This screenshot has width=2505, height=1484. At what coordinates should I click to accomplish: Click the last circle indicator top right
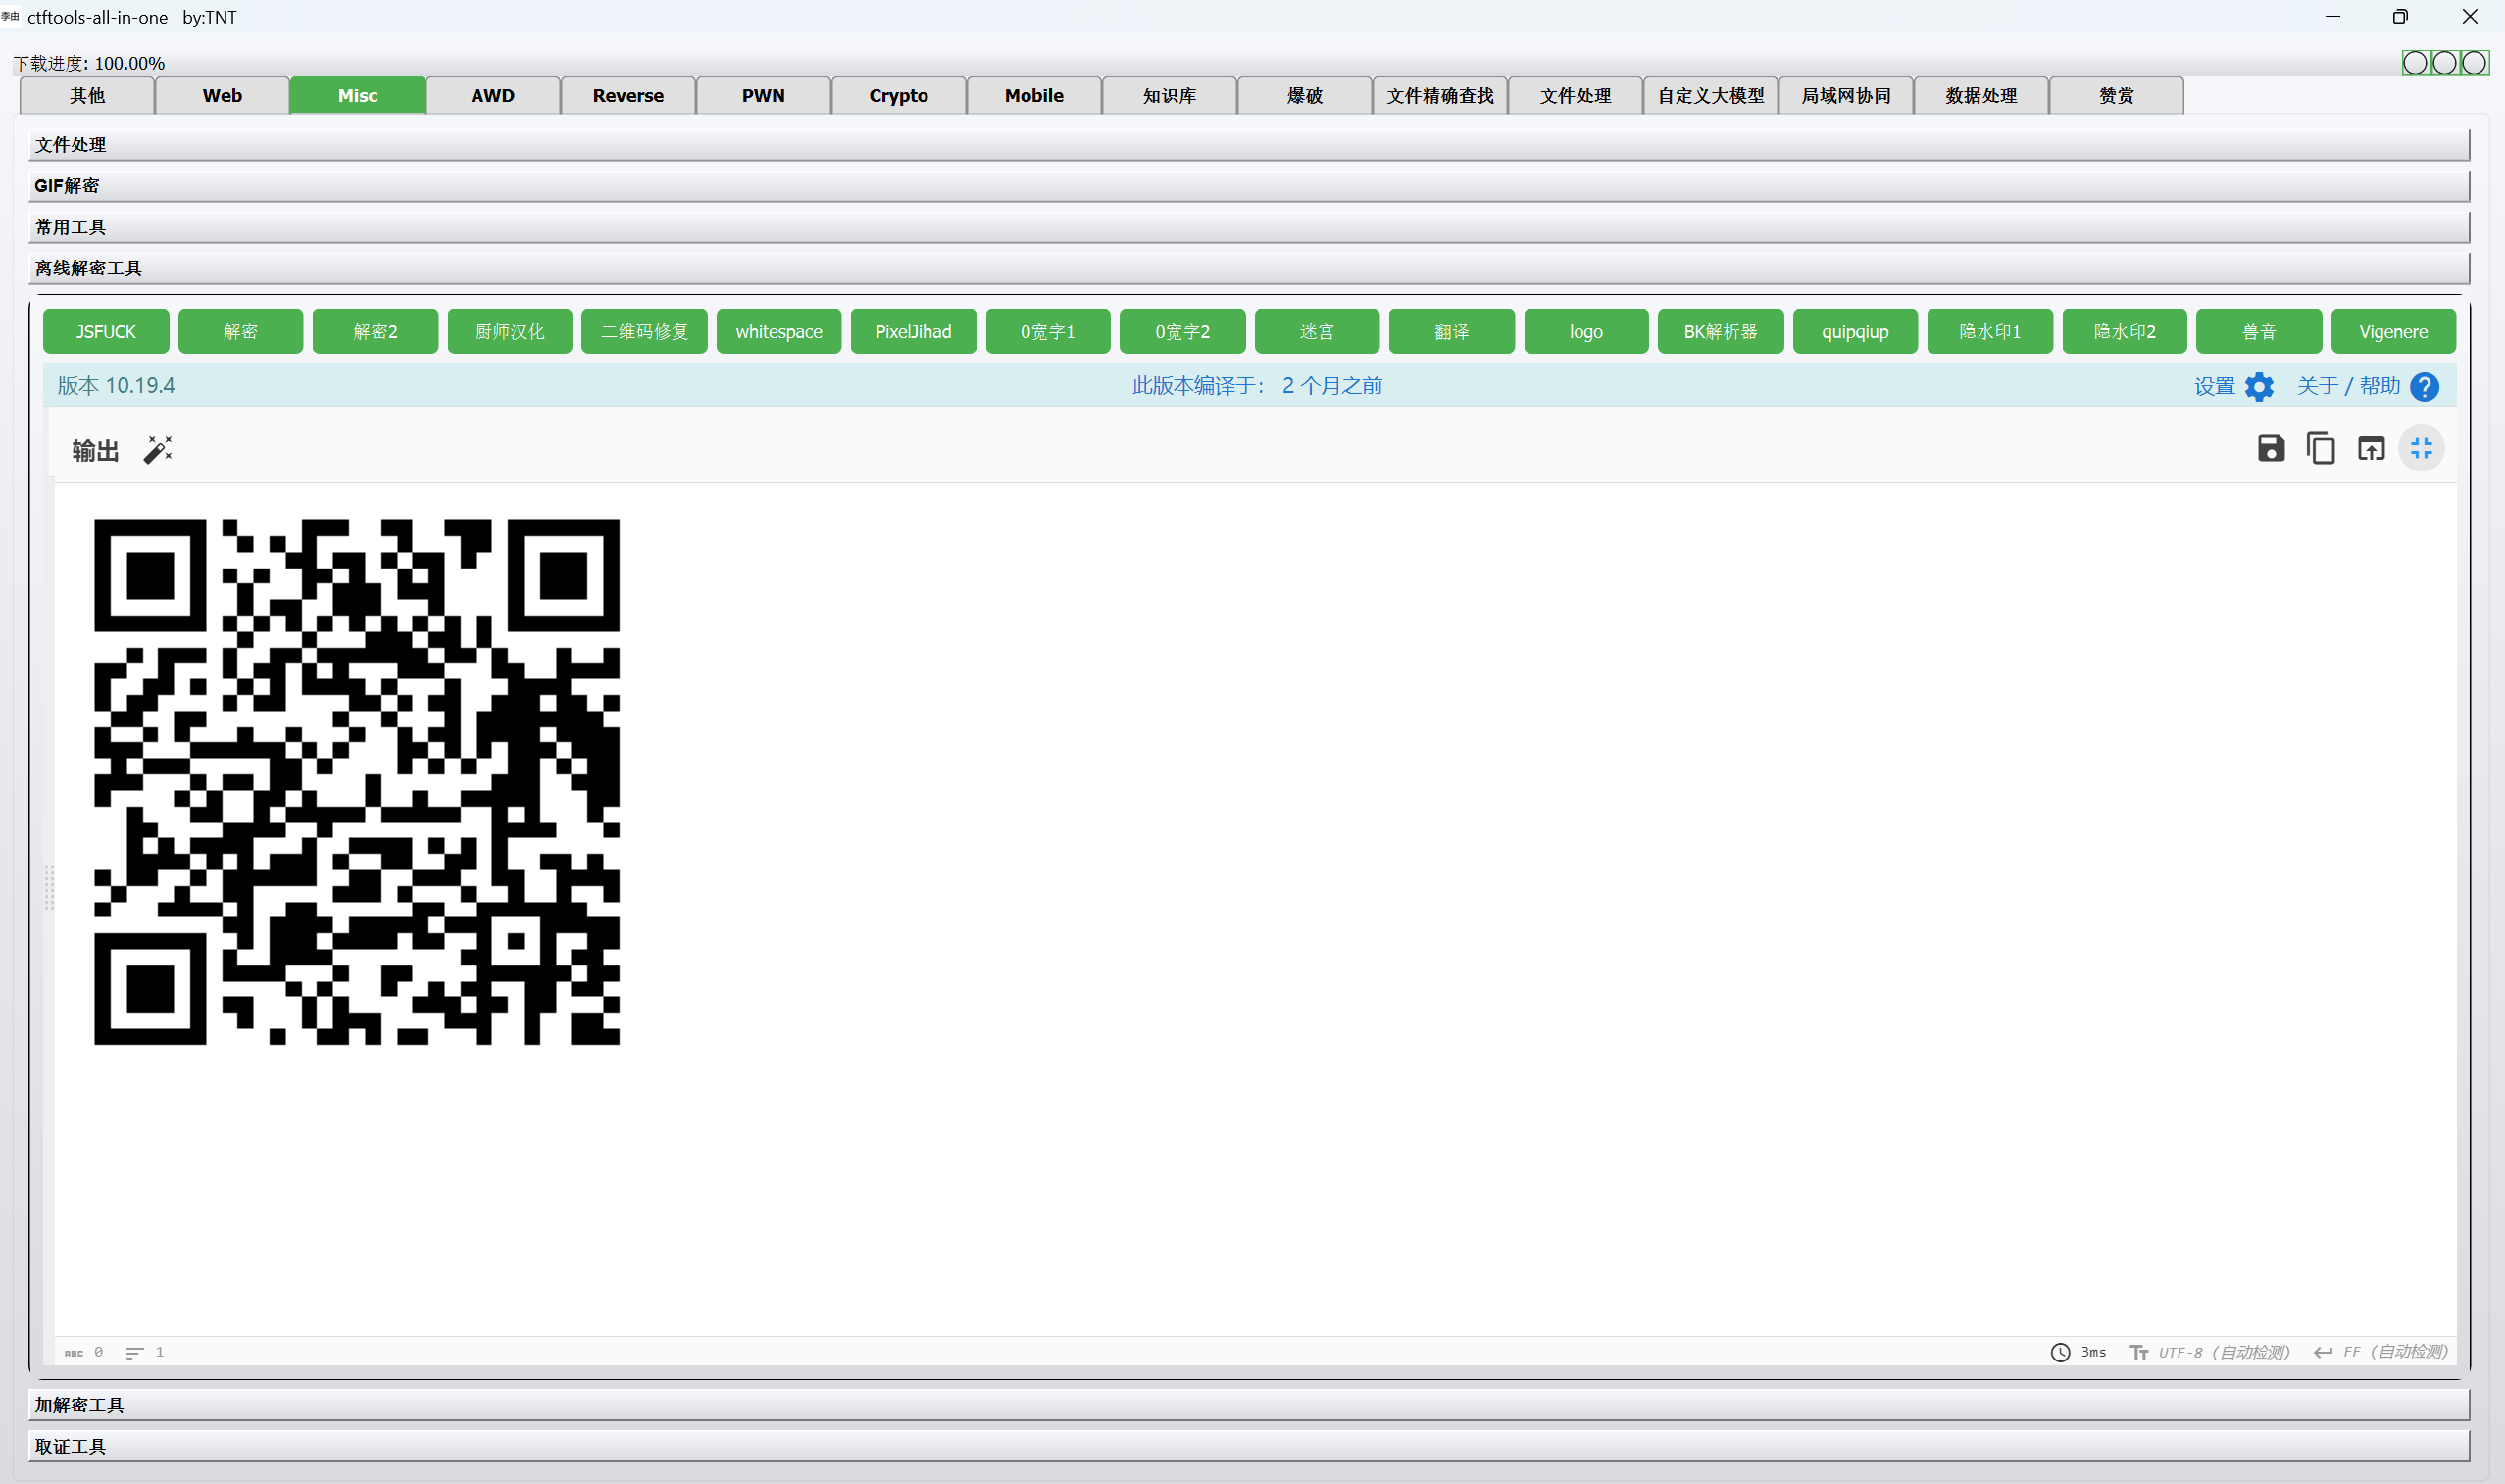[x=2475, y=64]
